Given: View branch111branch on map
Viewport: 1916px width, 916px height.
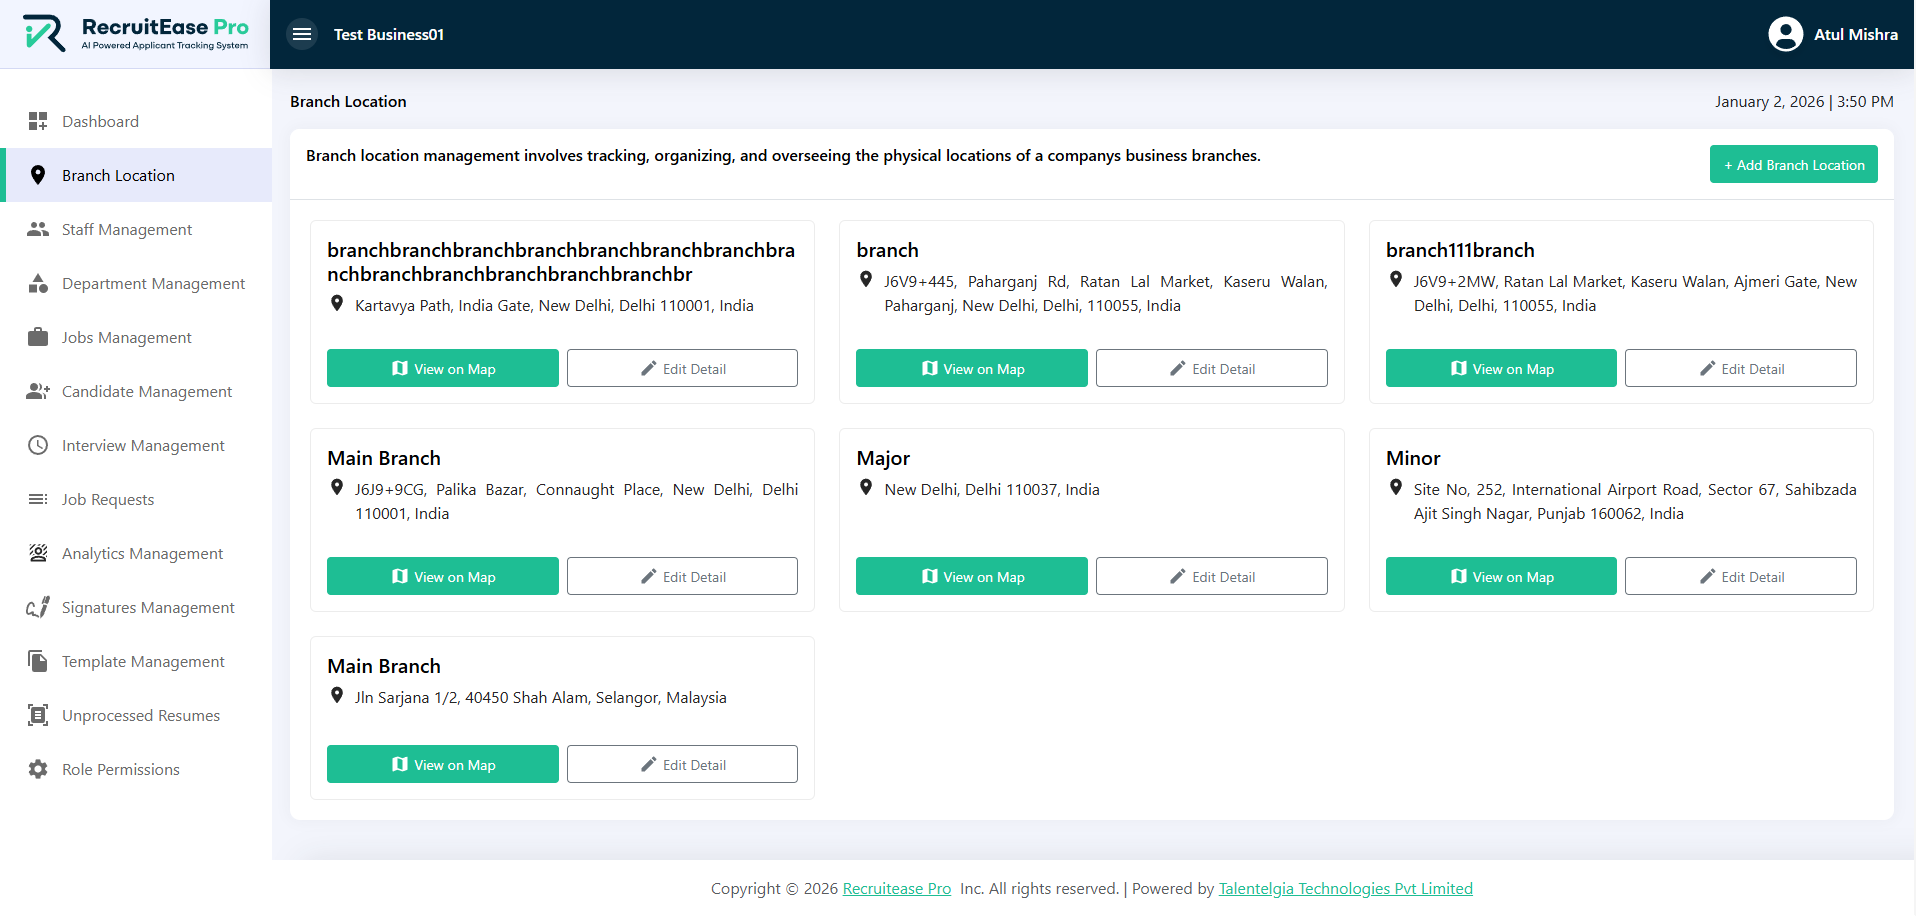Looking at the screenshot, I should point(1501,368).
